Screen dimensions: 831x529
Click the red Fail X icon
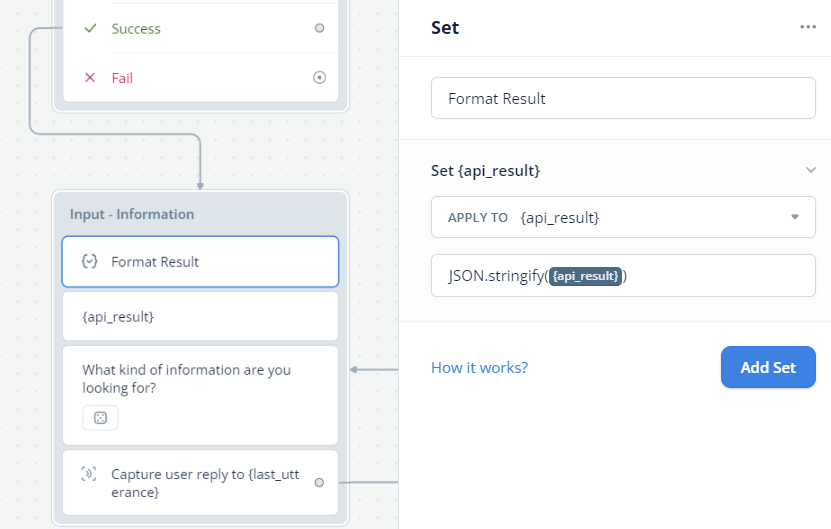(90, 78)
